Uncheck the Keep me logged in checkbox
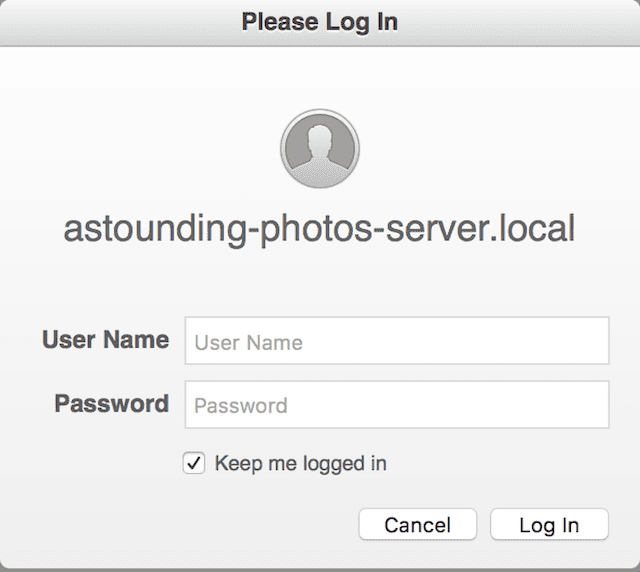This screenshot has width=640, height=572. click(195, 464)
